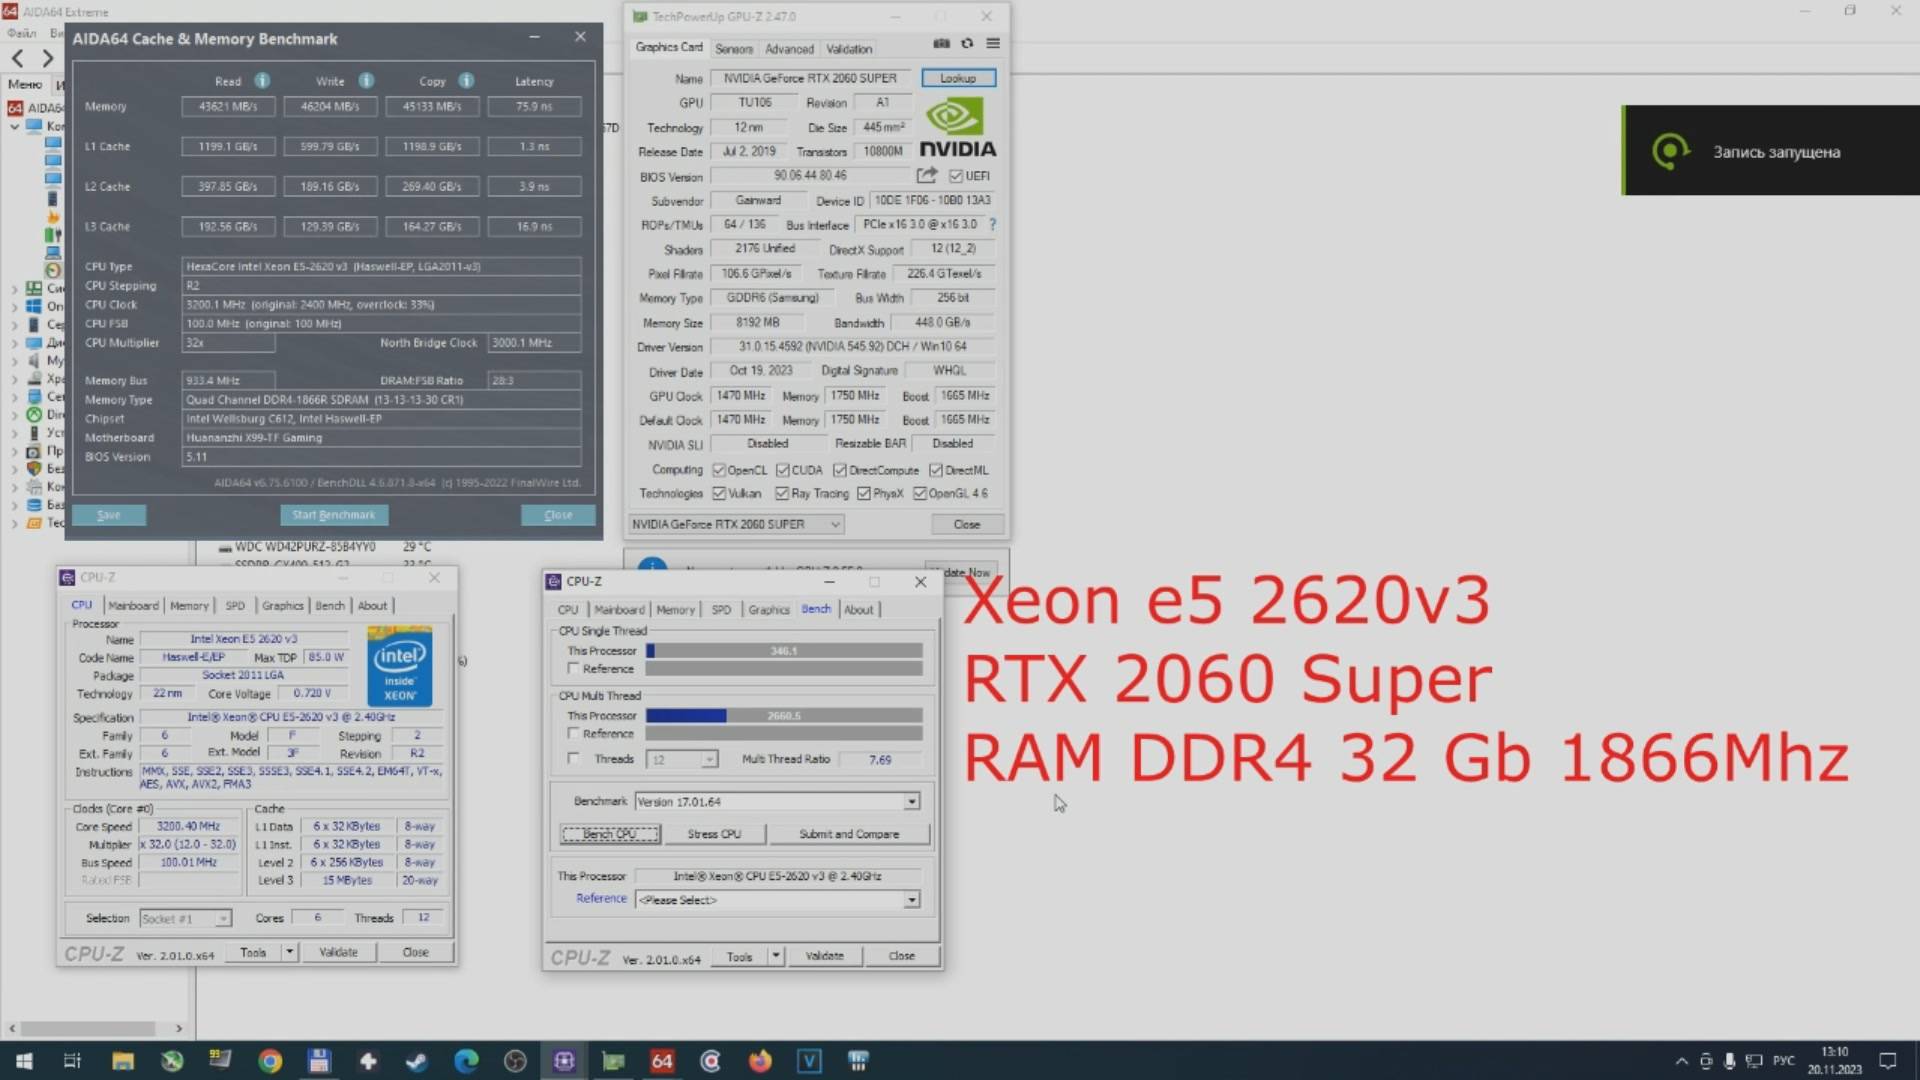The width and height of the screenshot is (1920, 1080).
Task: Click GPU-Z screenshot camera icon
Action: 941,44
